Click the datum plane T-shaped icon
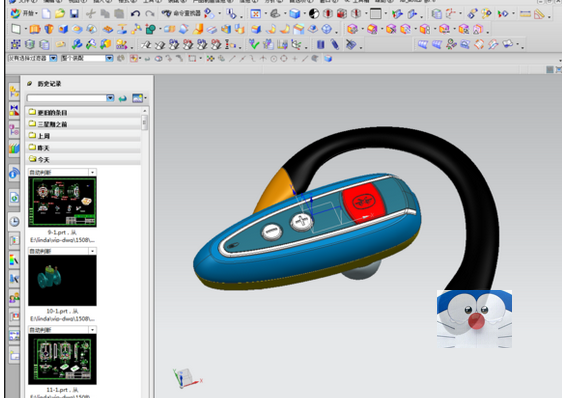The width and height of the screenshot is (562, 398). coord(122,29)
